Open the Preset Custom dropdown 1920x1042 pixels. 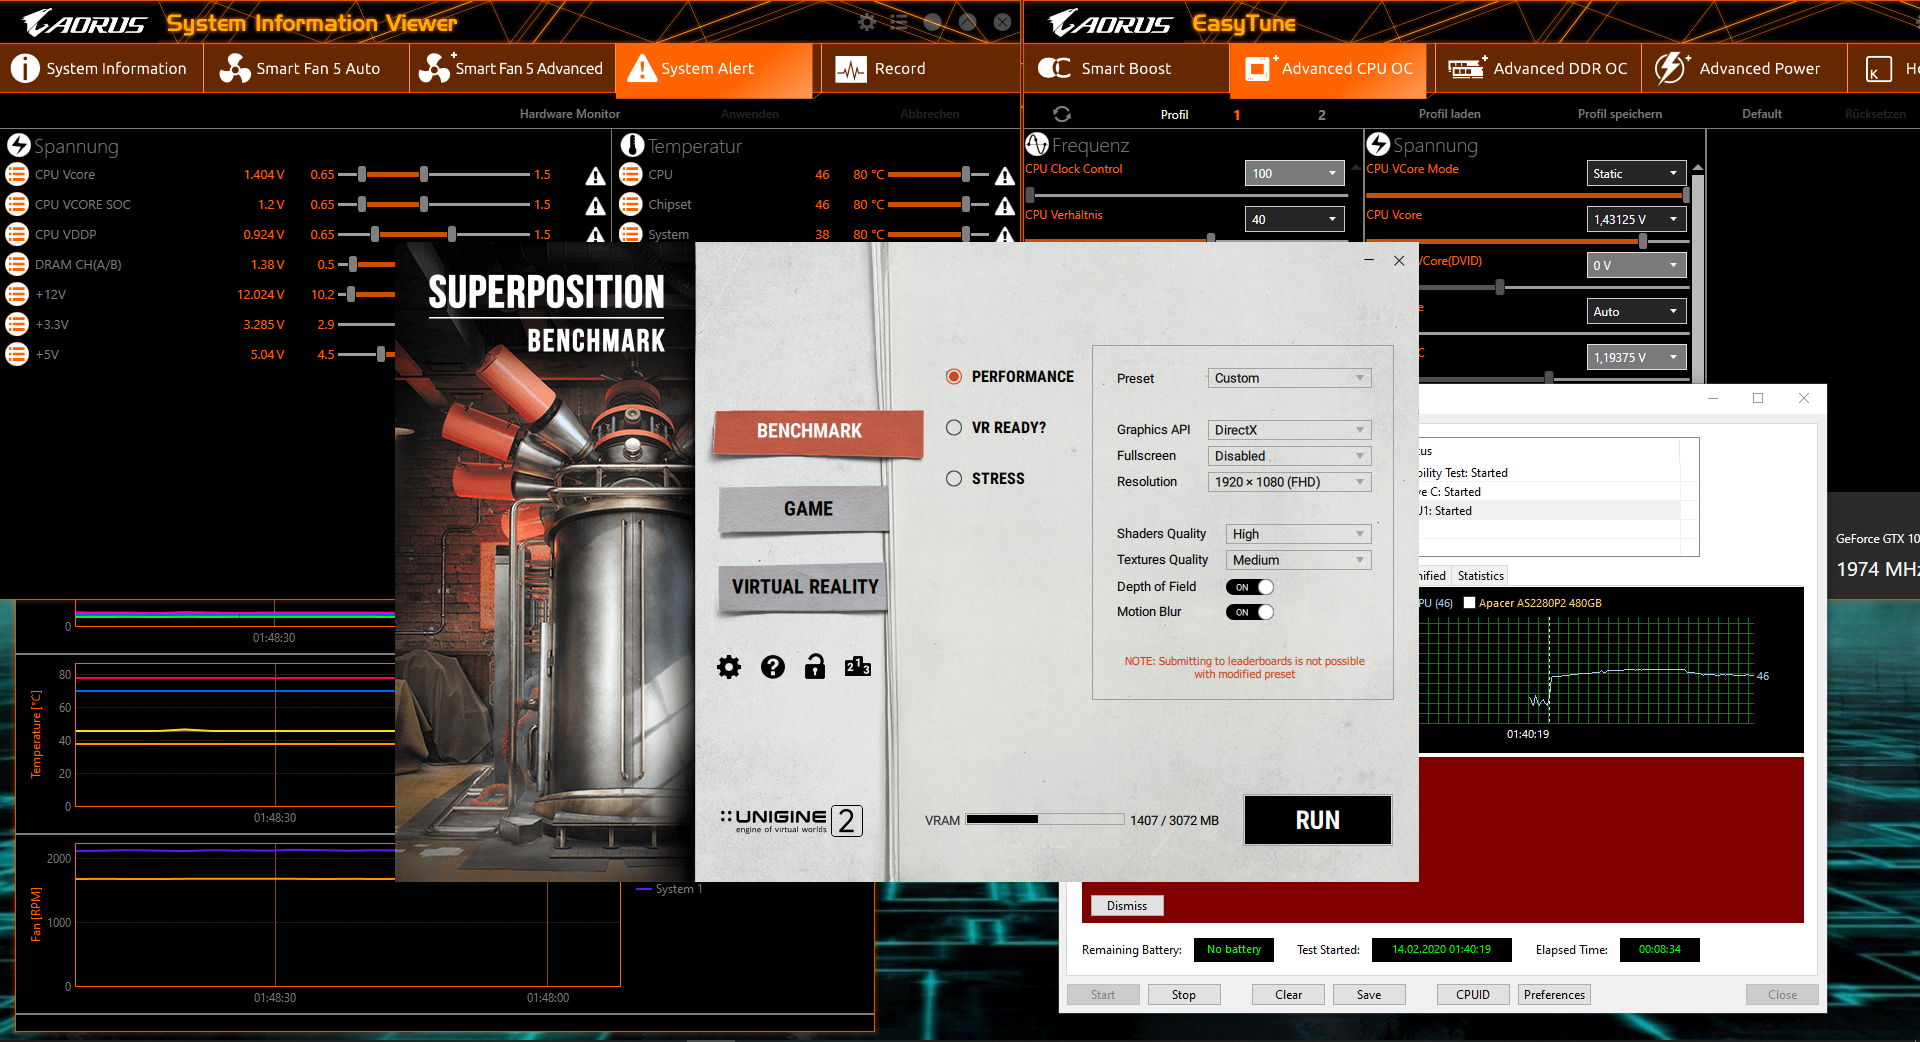[x=1289, y=378]
